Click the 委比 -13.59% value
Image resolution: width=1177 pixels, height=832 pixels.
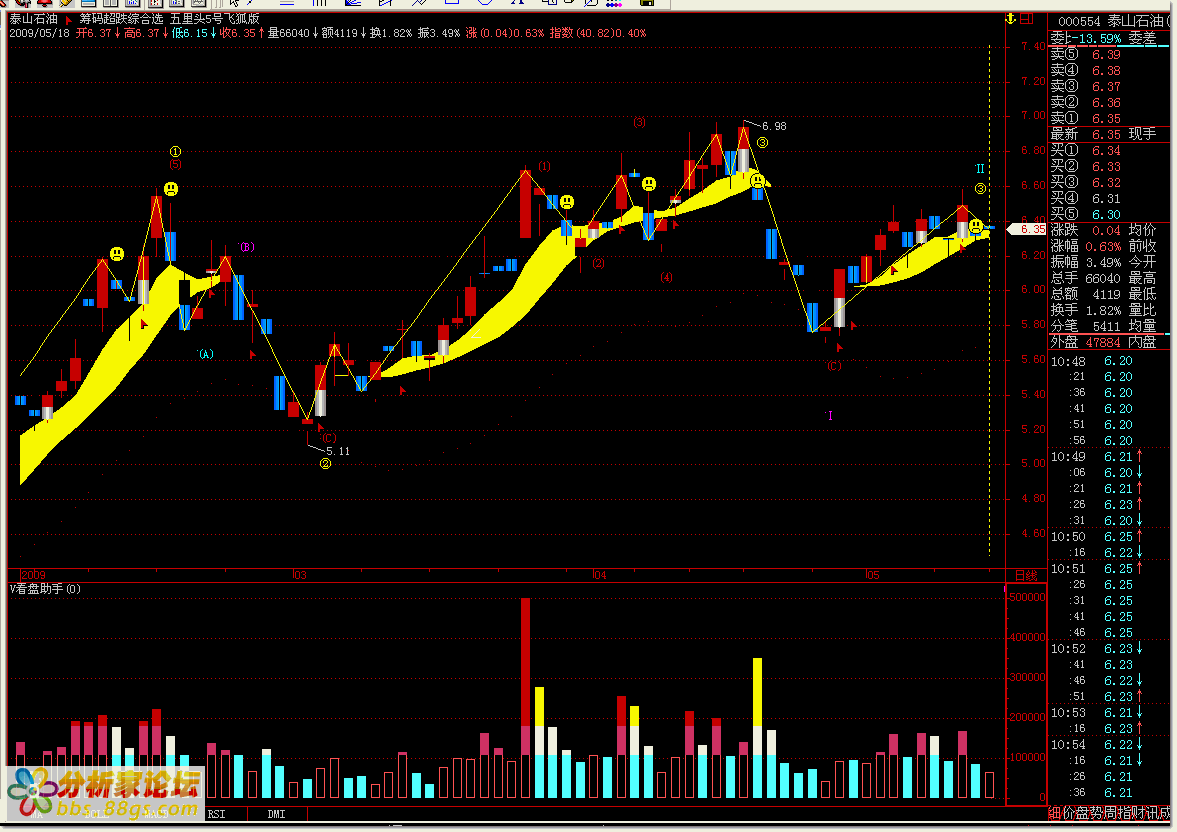click(1099, 38)
